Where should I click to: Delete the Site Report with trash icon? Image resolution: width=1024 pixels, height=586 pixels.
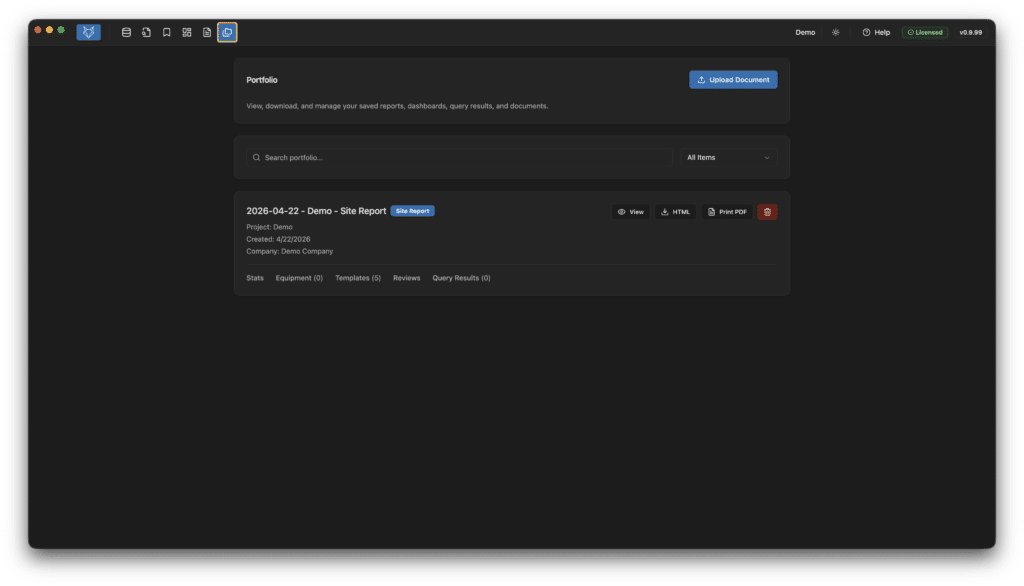[767, 212]
